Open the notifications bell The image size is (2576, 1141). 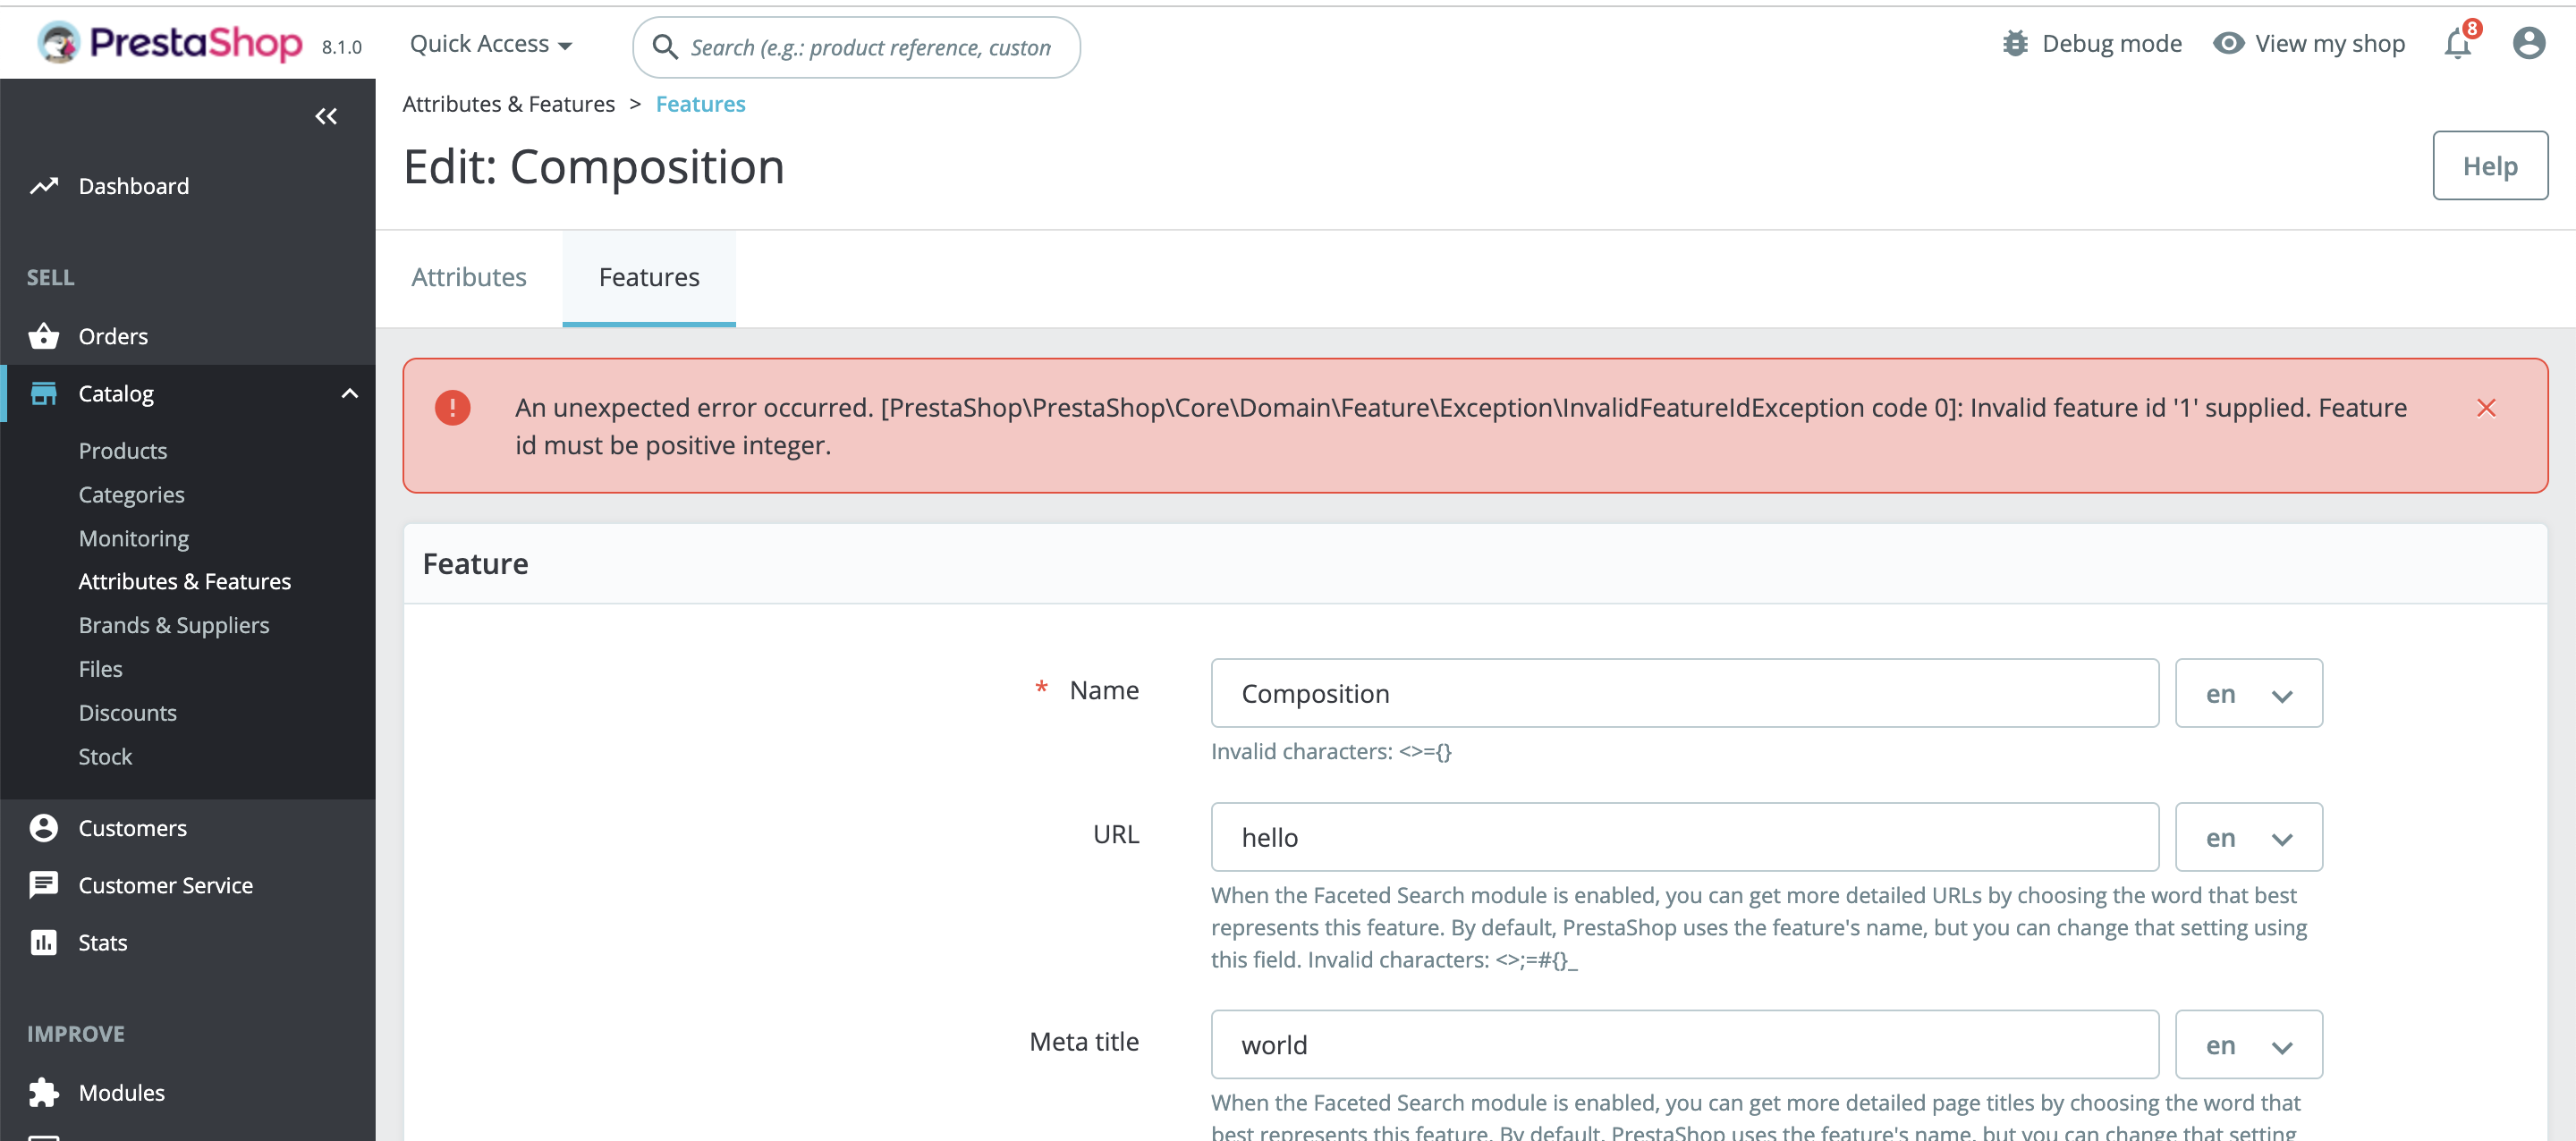click(2457, 43)
